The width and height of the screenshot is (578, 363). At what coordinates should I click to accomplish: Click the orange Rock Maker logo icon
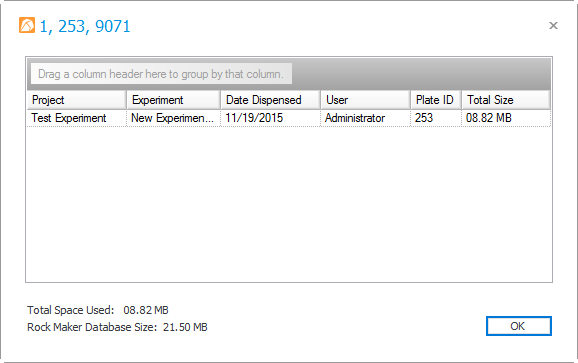(27, 25)
